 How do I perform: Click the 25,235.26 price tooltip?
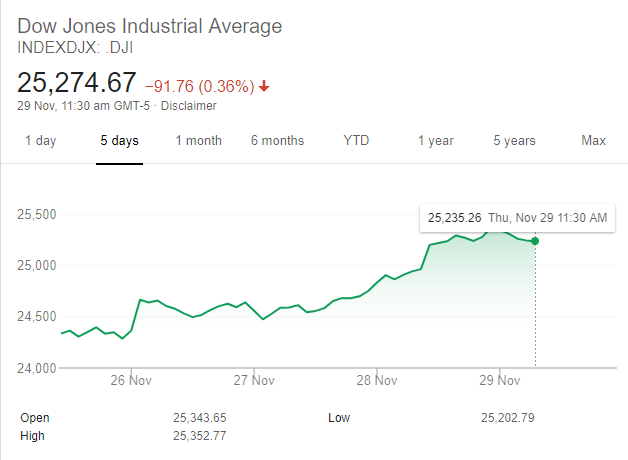click(455, 218)
